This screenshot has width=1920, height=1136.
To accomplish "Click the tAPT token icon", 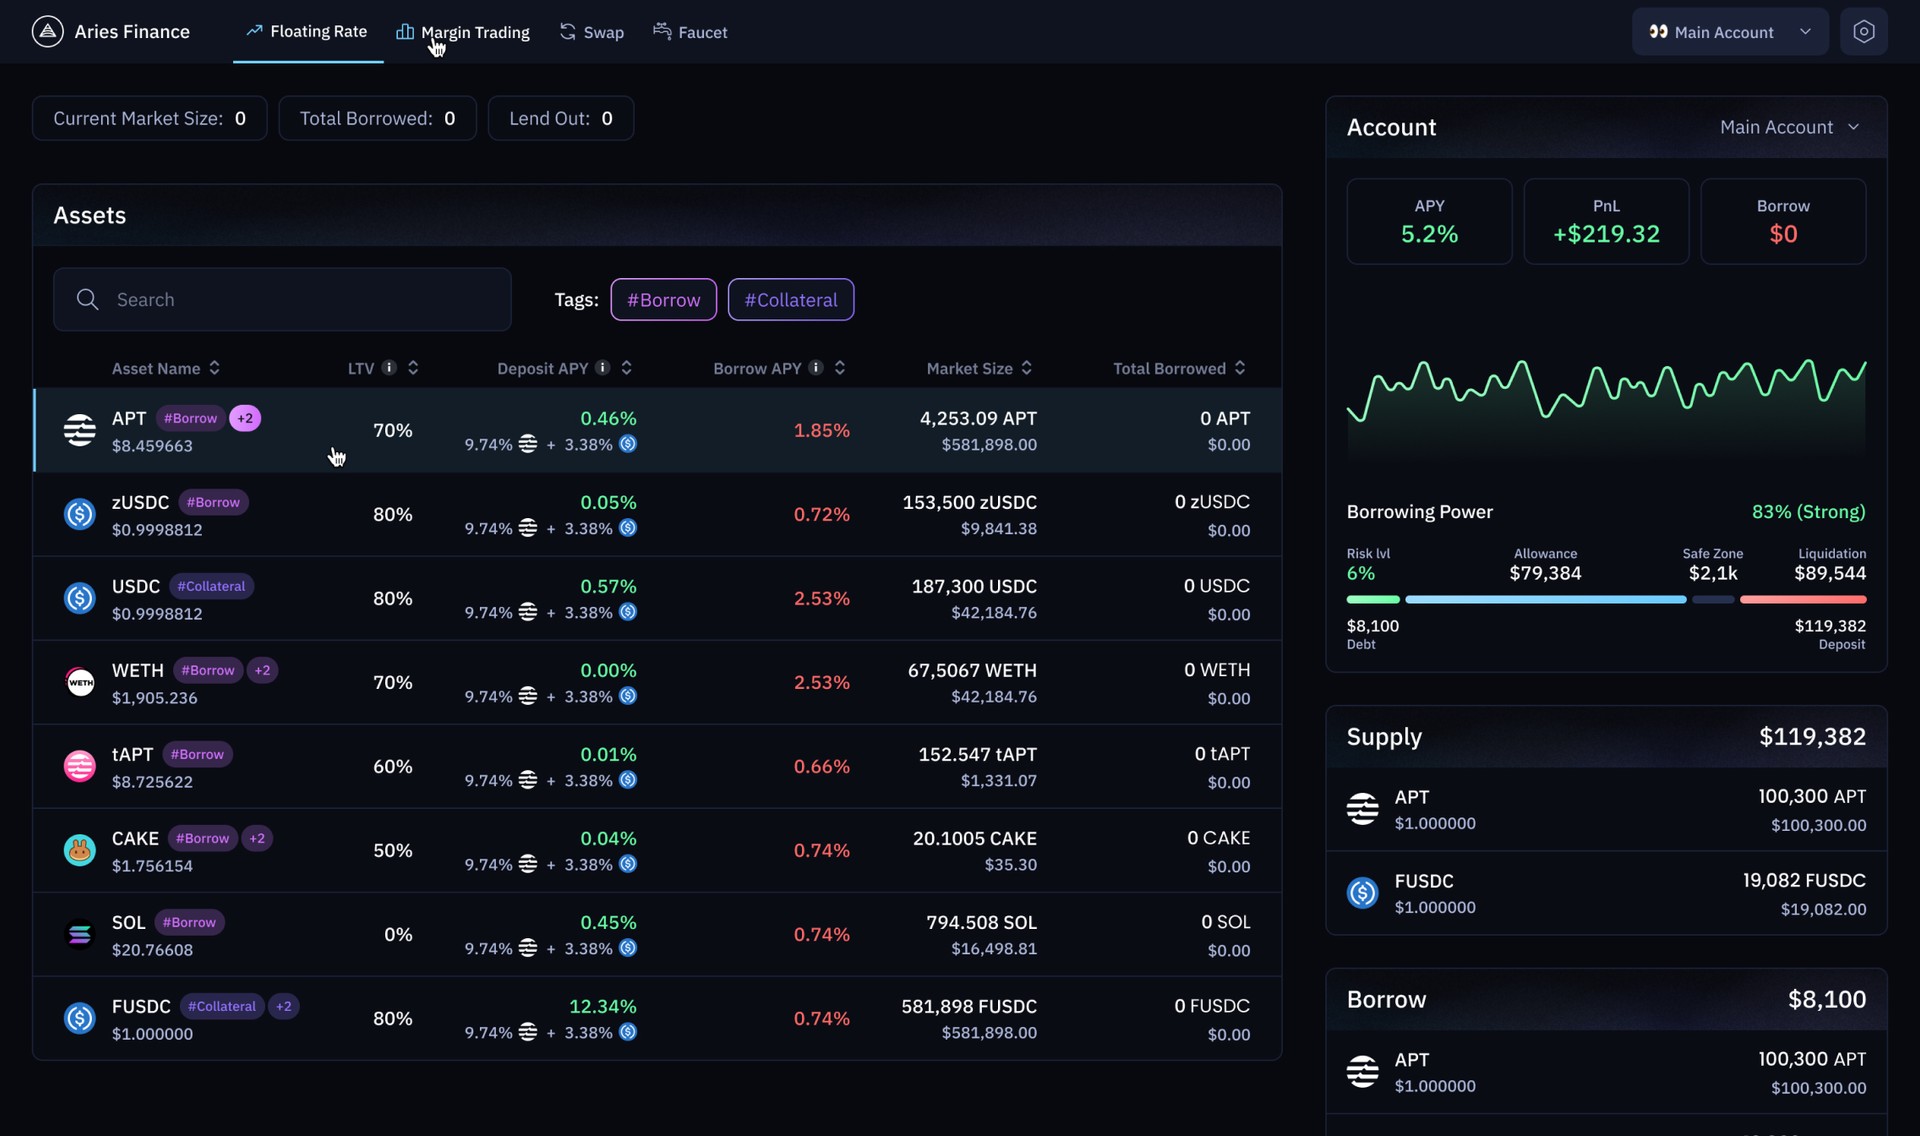I will (80, 766).
